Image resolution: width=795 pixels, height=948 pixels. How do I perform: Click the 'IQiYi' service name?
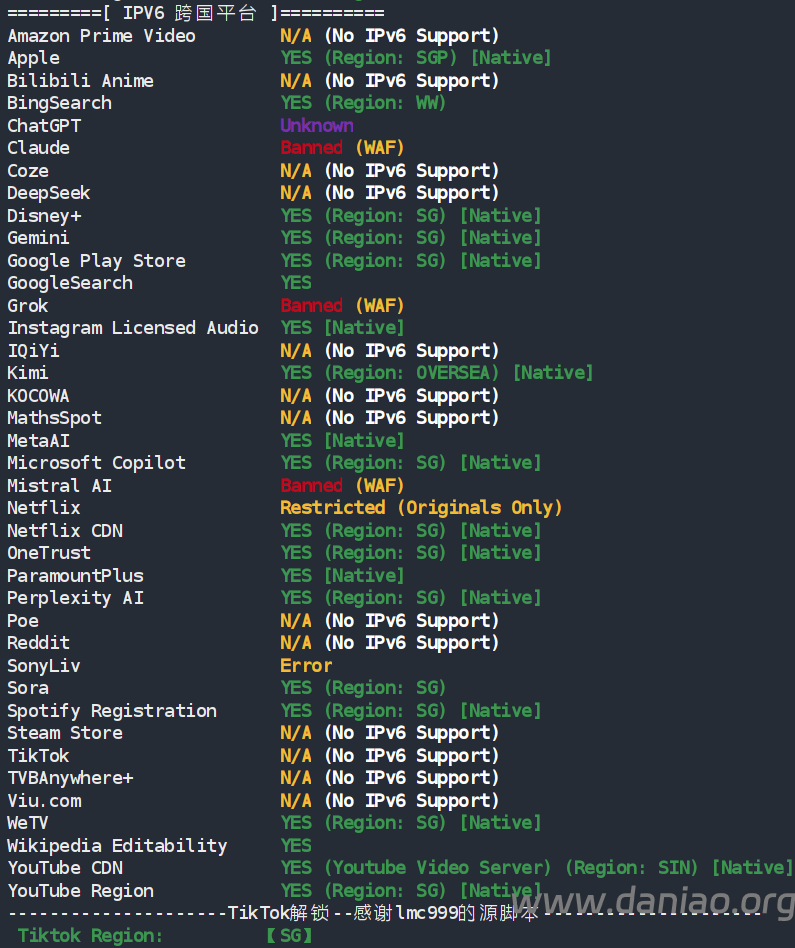click(x=33, y=351)
